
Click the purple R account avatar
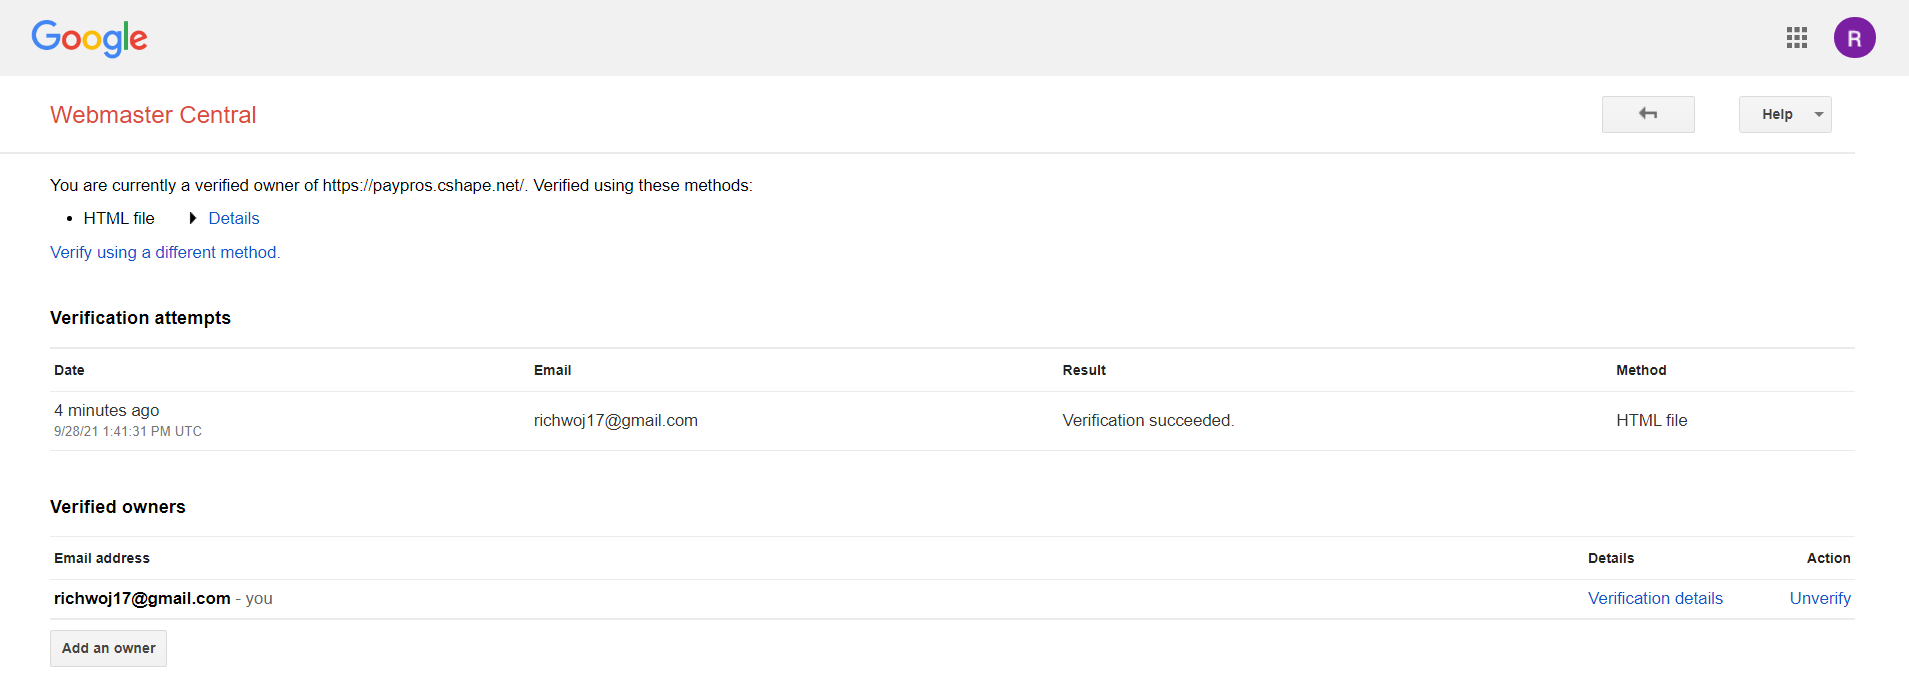coord(1854,38)
